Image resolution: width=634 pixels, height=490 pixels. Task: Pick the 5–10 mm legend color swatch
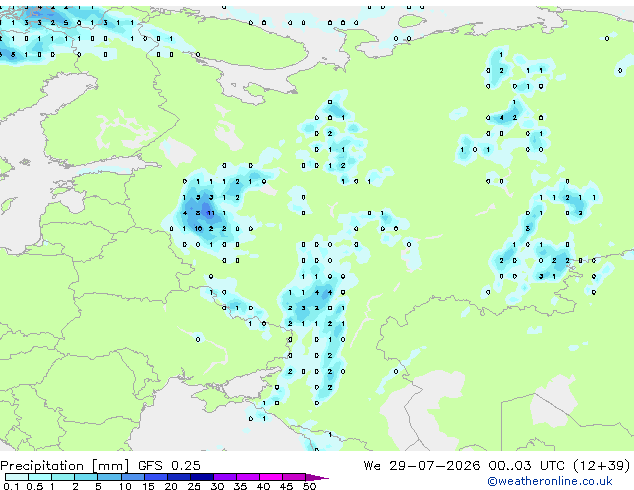click(109, 477)
